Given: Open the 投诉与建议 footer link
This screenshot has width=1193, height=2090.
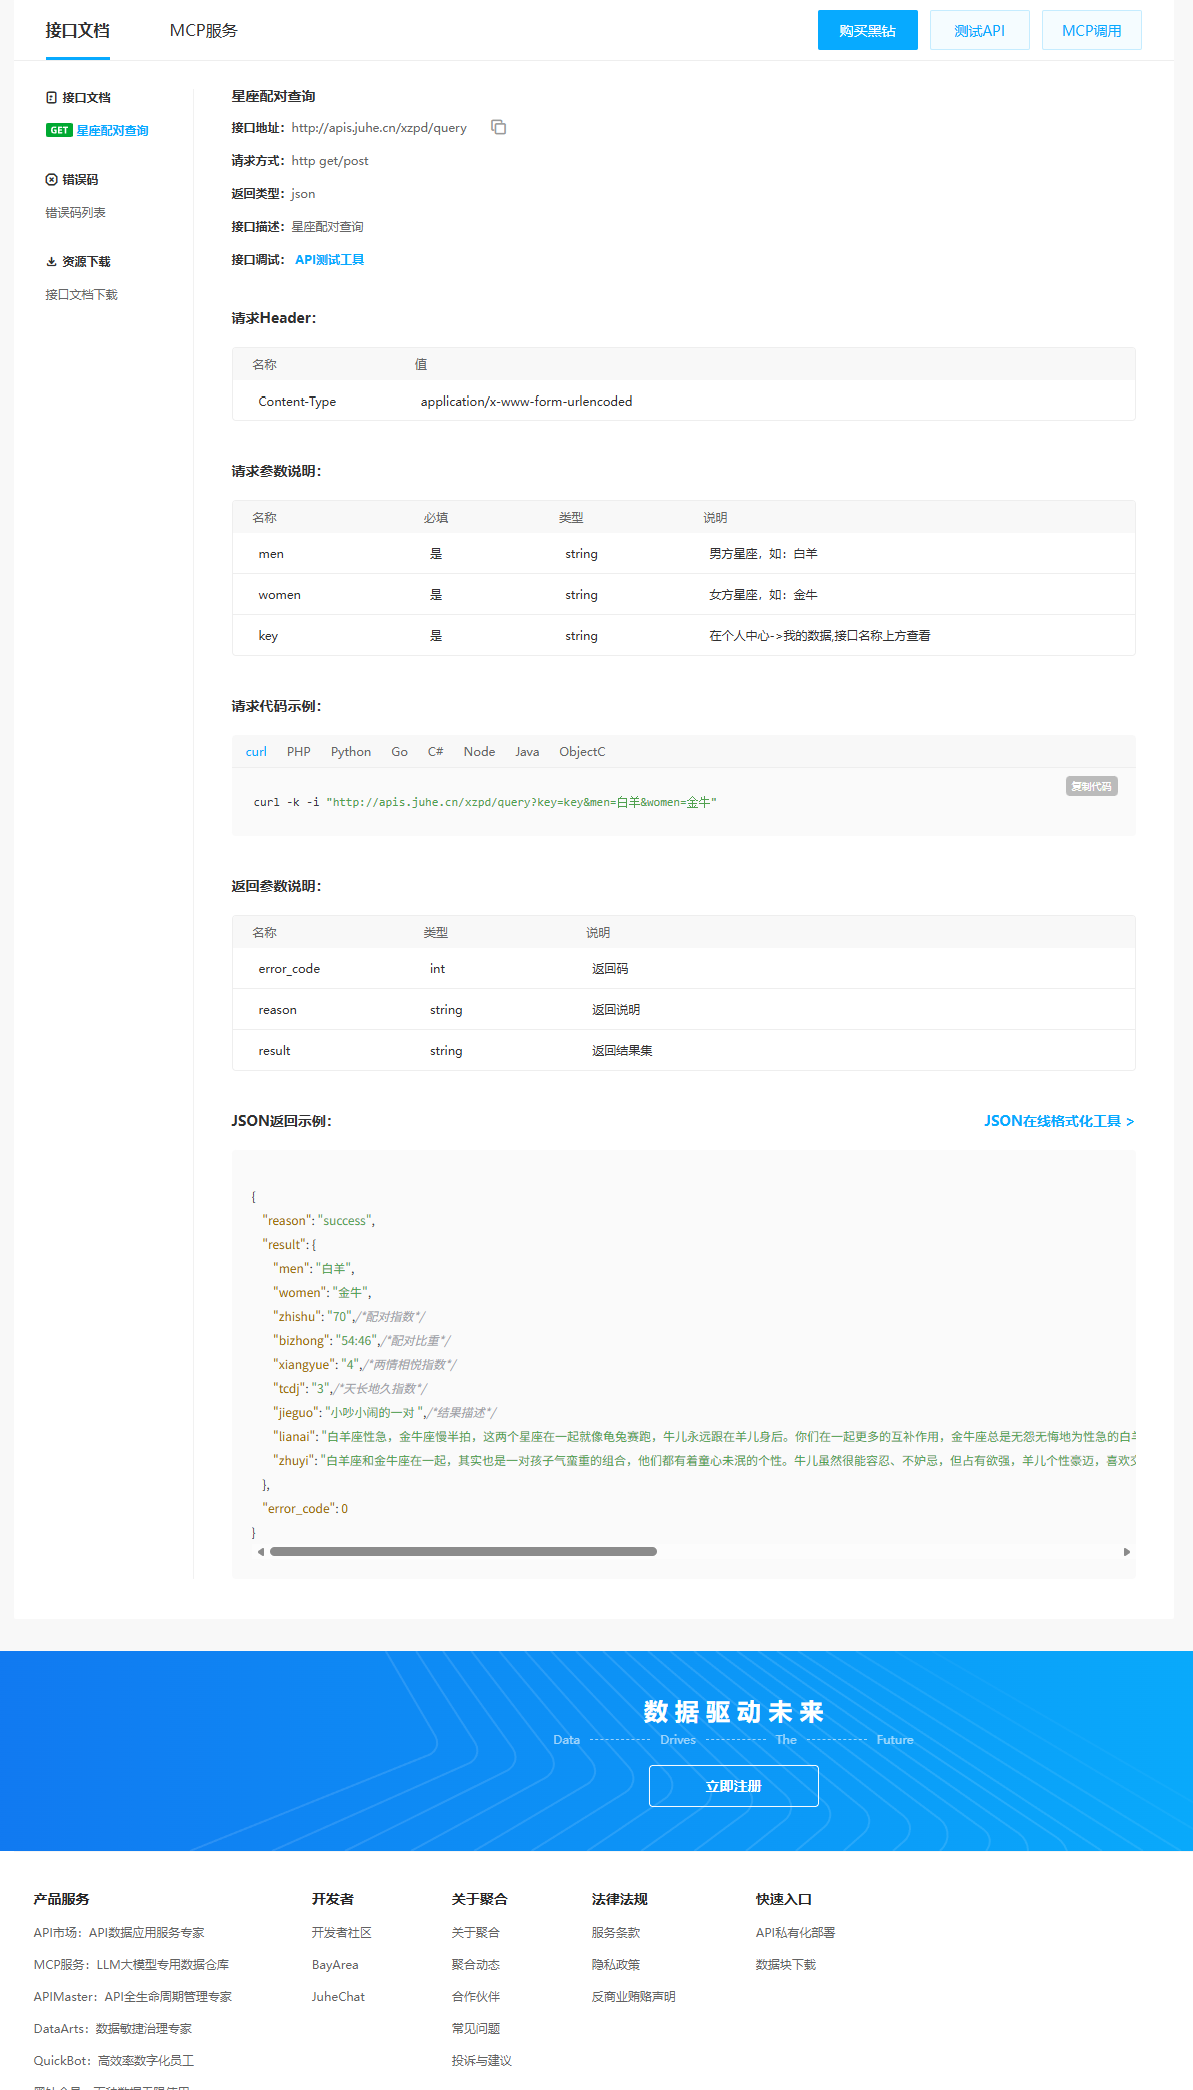Looking at the screenshot, I should coord(482,2061).
